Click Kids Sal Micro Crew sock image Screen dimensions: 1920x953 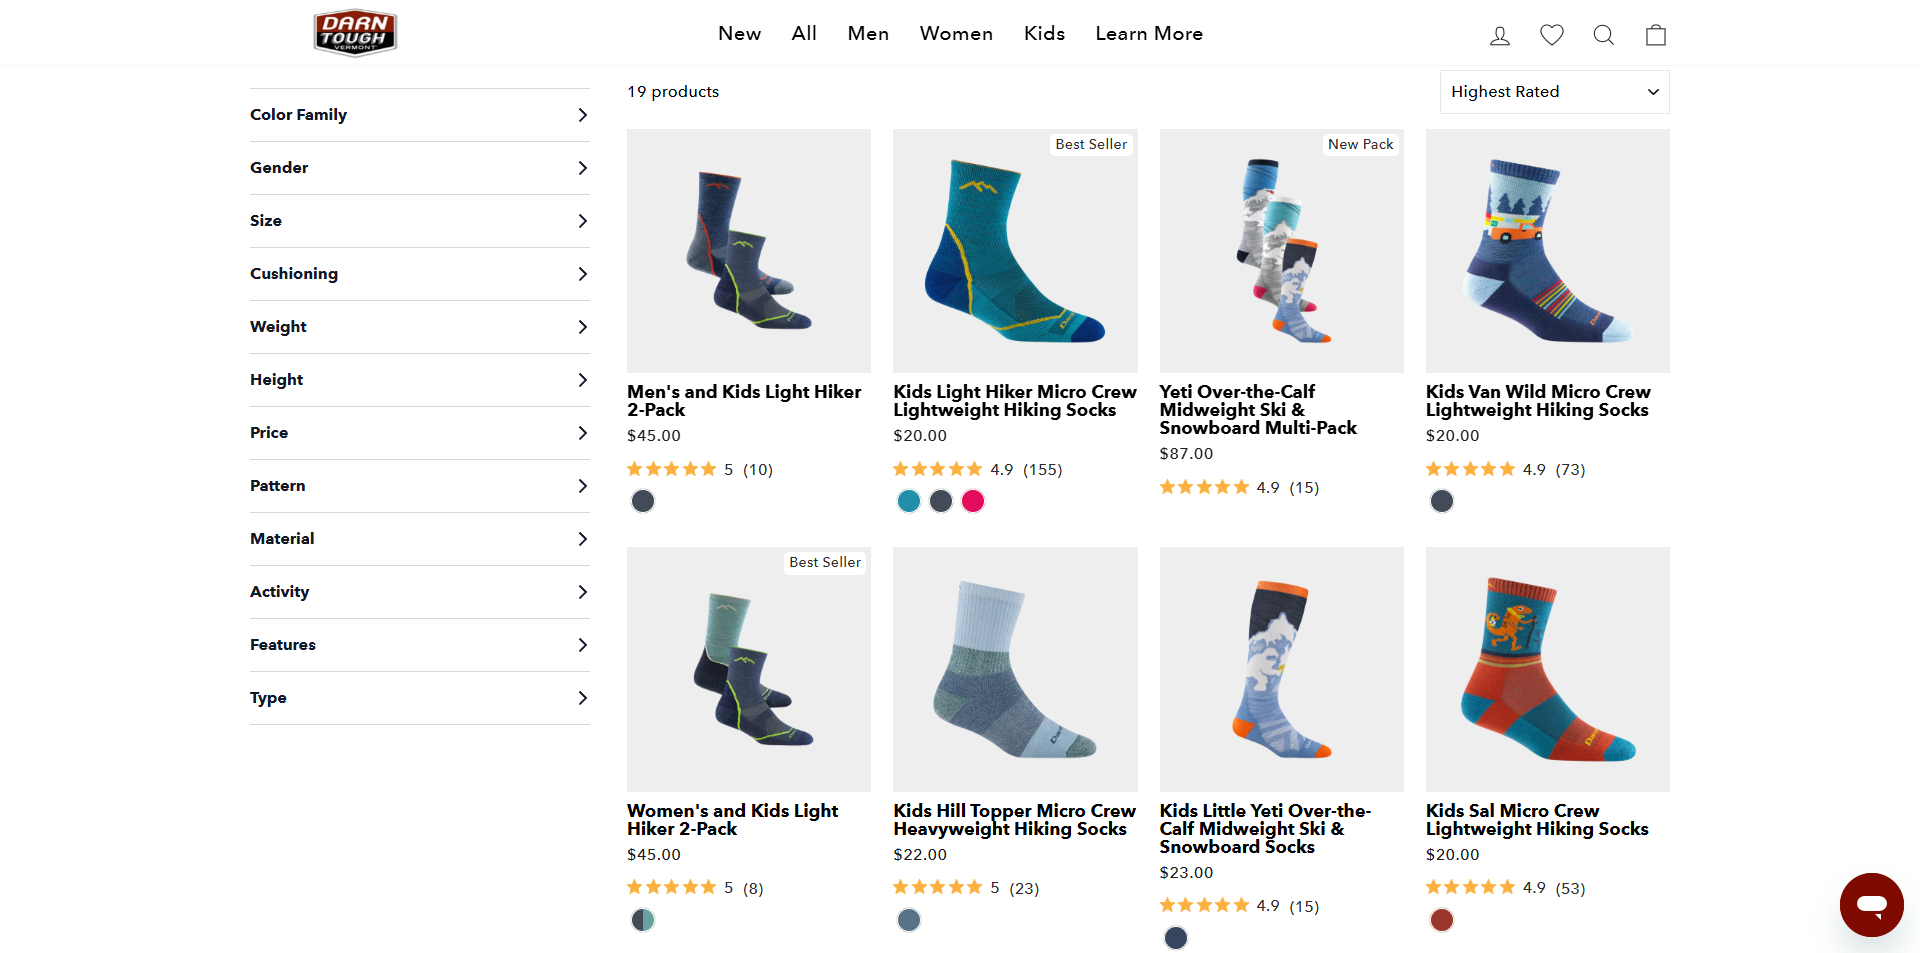(x=1547, y=669)
